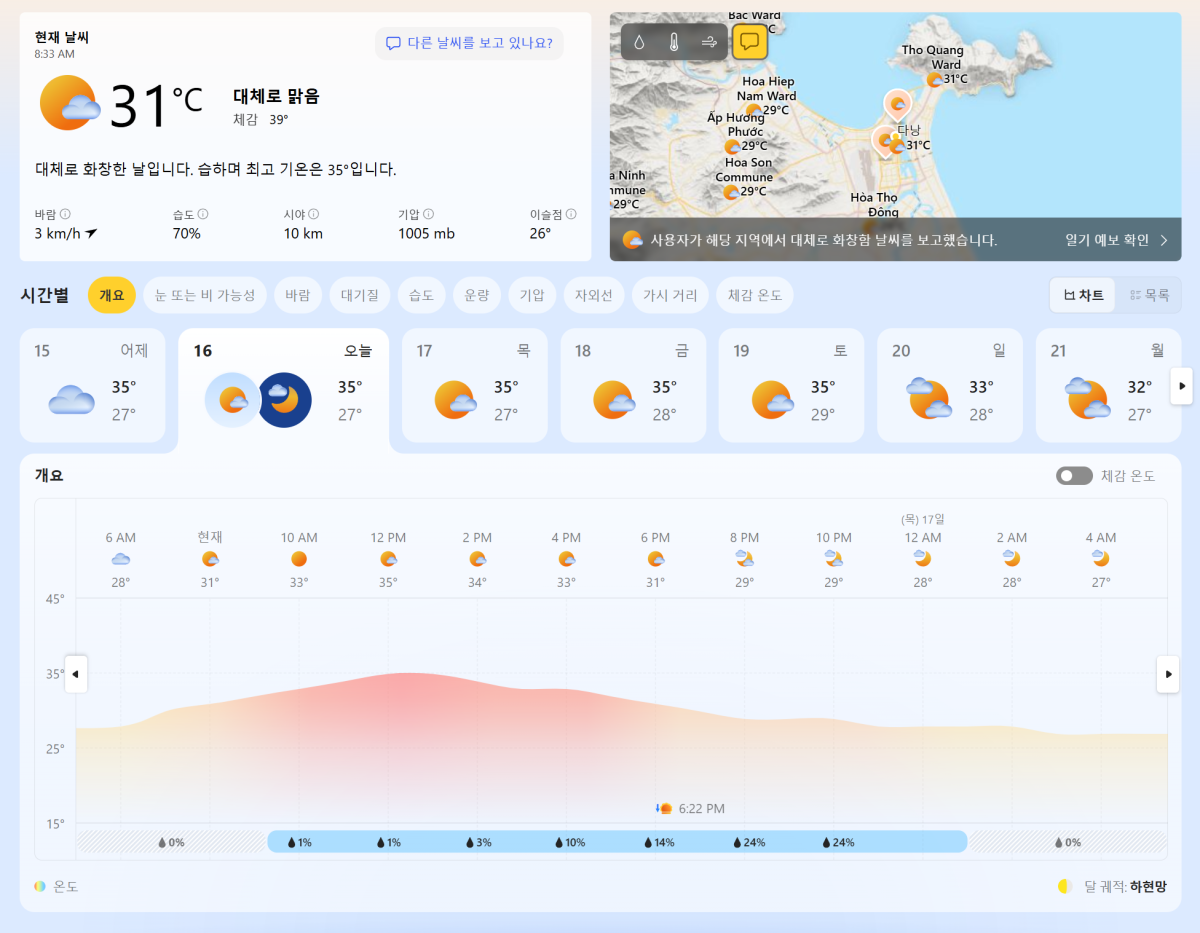Viewport: 1200px width, 933px height.
Task: Click the 대체로 맑음 condition text
Action: (x=276, y=96)
